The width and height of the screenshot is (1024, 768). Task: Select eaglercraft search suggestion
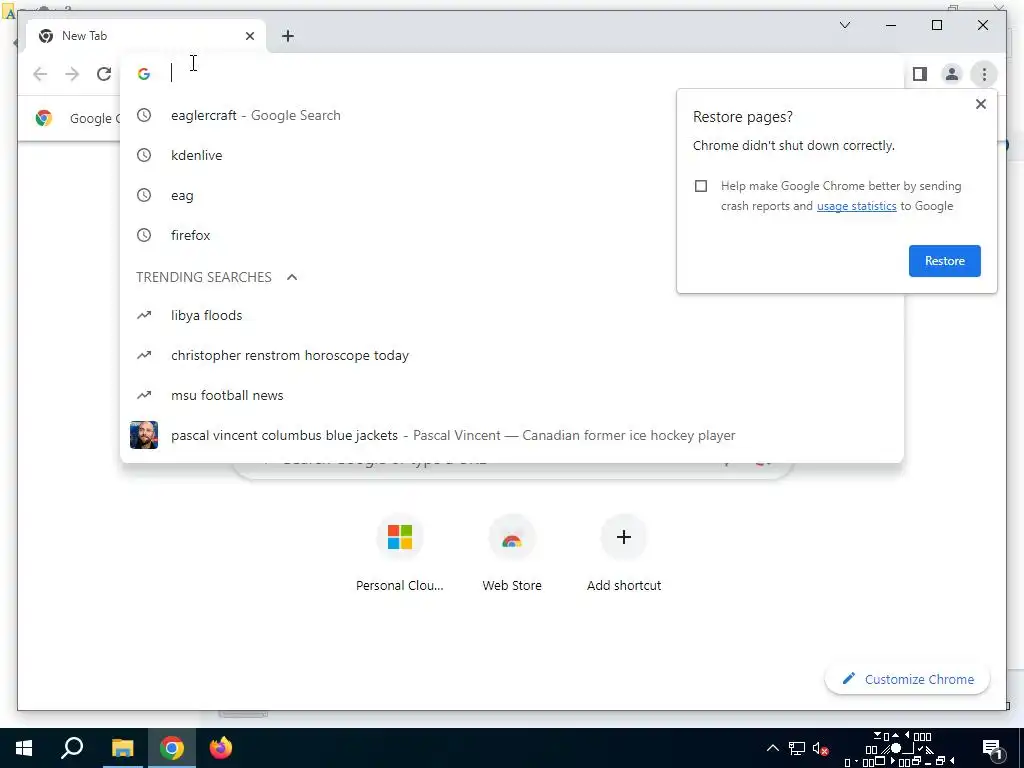click(512, 115)
